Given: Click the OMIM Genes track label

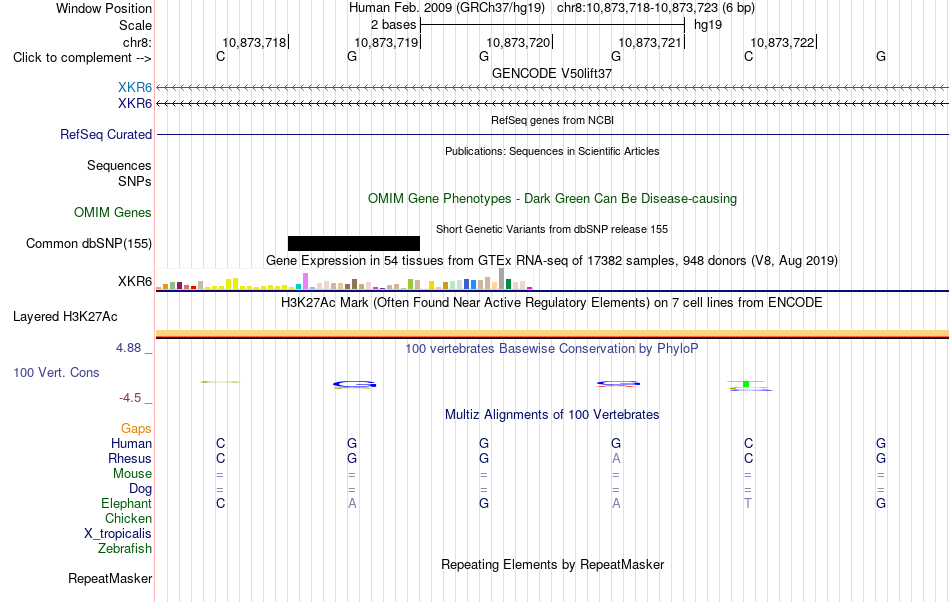Looking at the screenshot, I should 113,213.
